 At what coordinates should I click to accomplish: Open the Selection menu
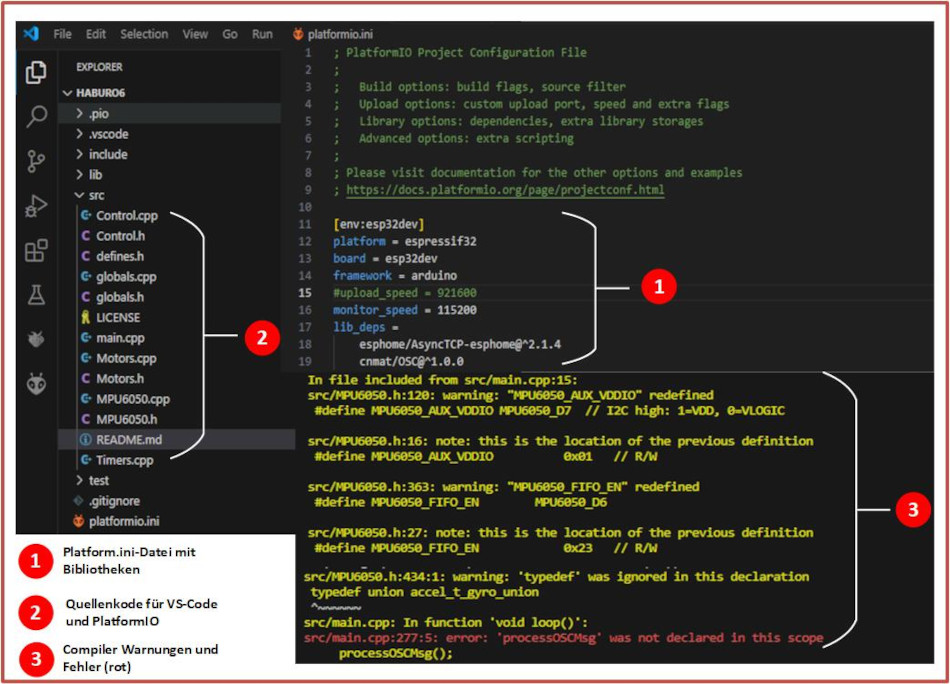tap(144, 34)
